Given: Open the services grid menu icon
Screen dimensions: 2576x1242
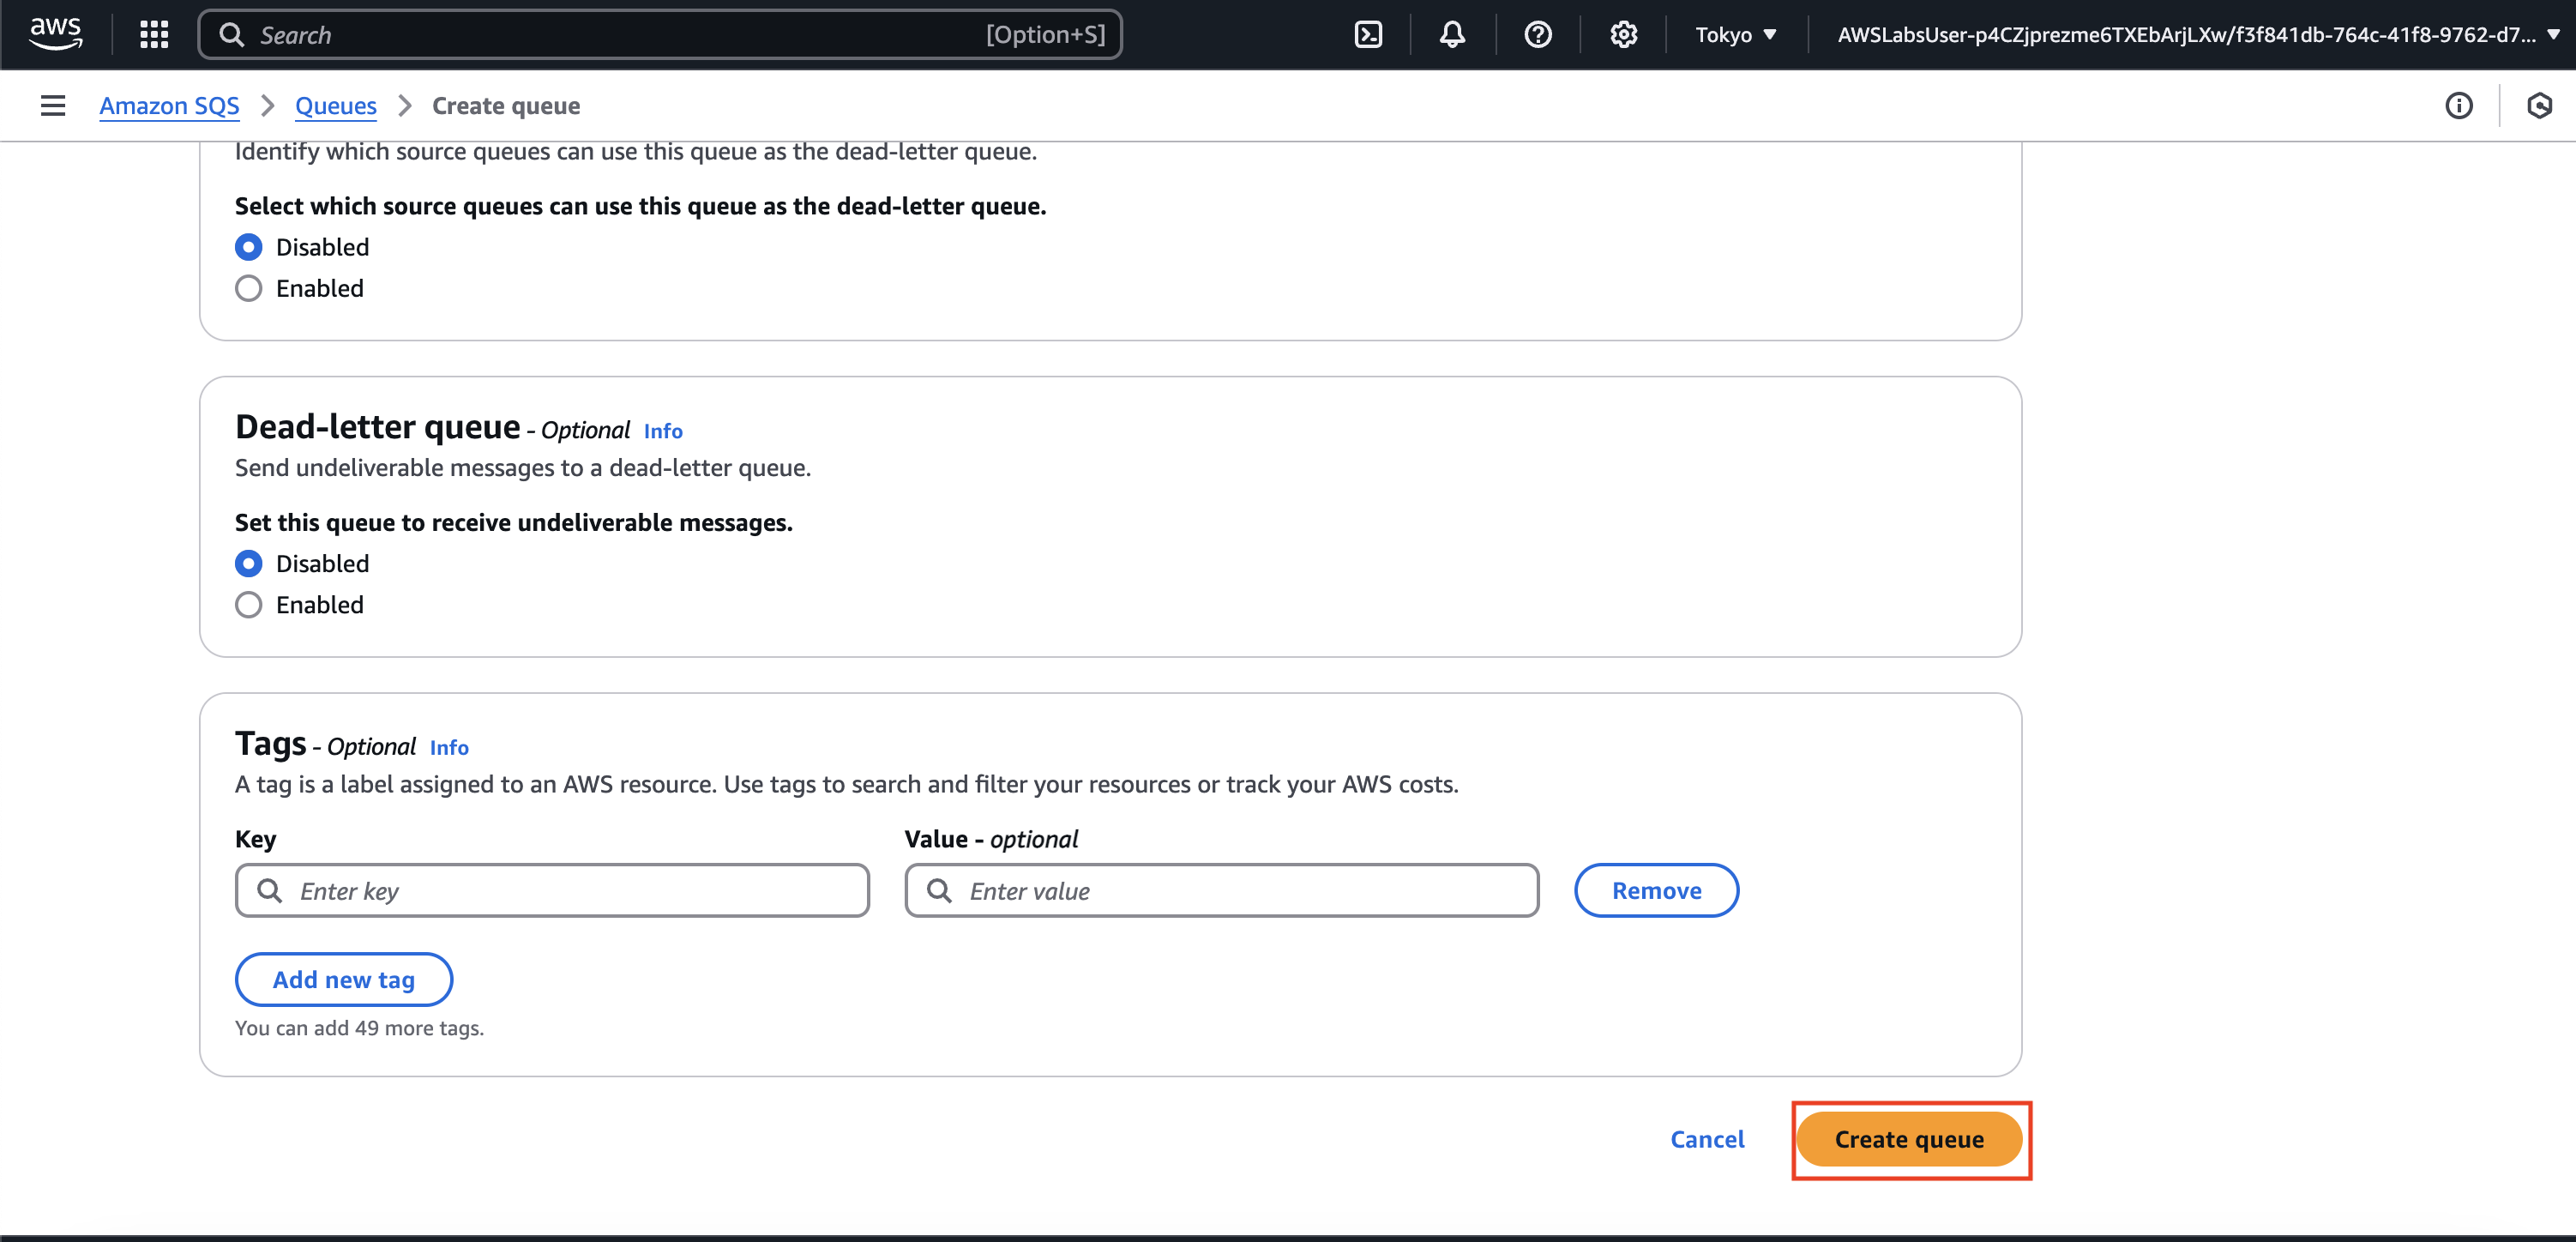Looking at the screenshot, I should 154,34.
